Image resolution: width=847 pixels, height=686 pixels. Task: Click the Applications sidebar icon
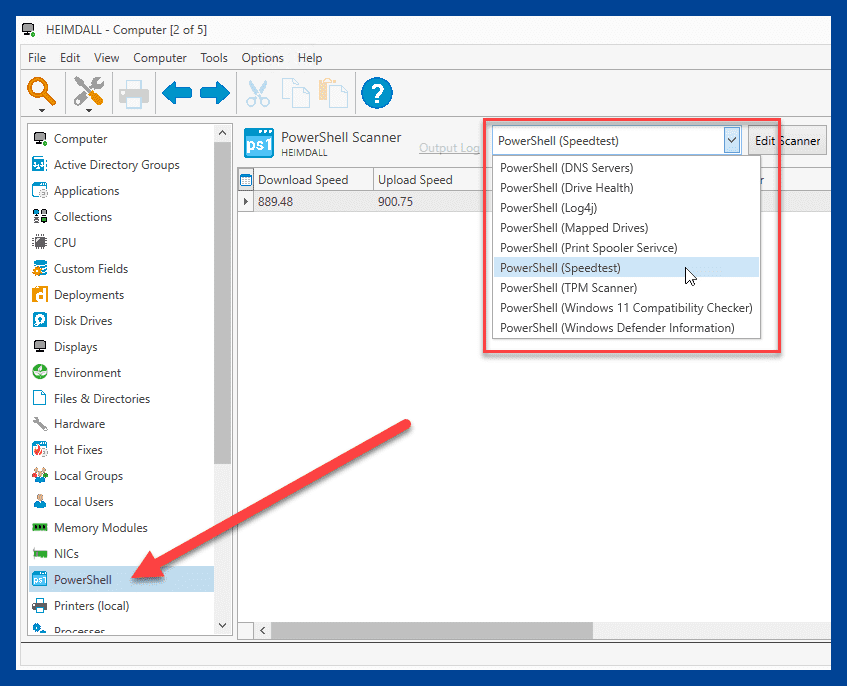(x=40, y=191)
